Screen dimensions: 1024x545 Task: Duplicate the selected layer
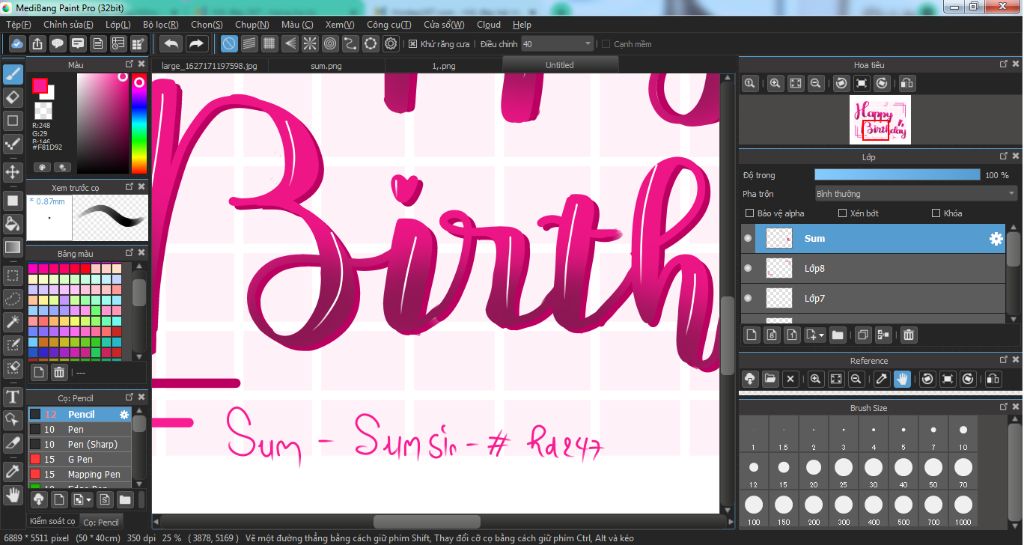(x=862, y=335)
